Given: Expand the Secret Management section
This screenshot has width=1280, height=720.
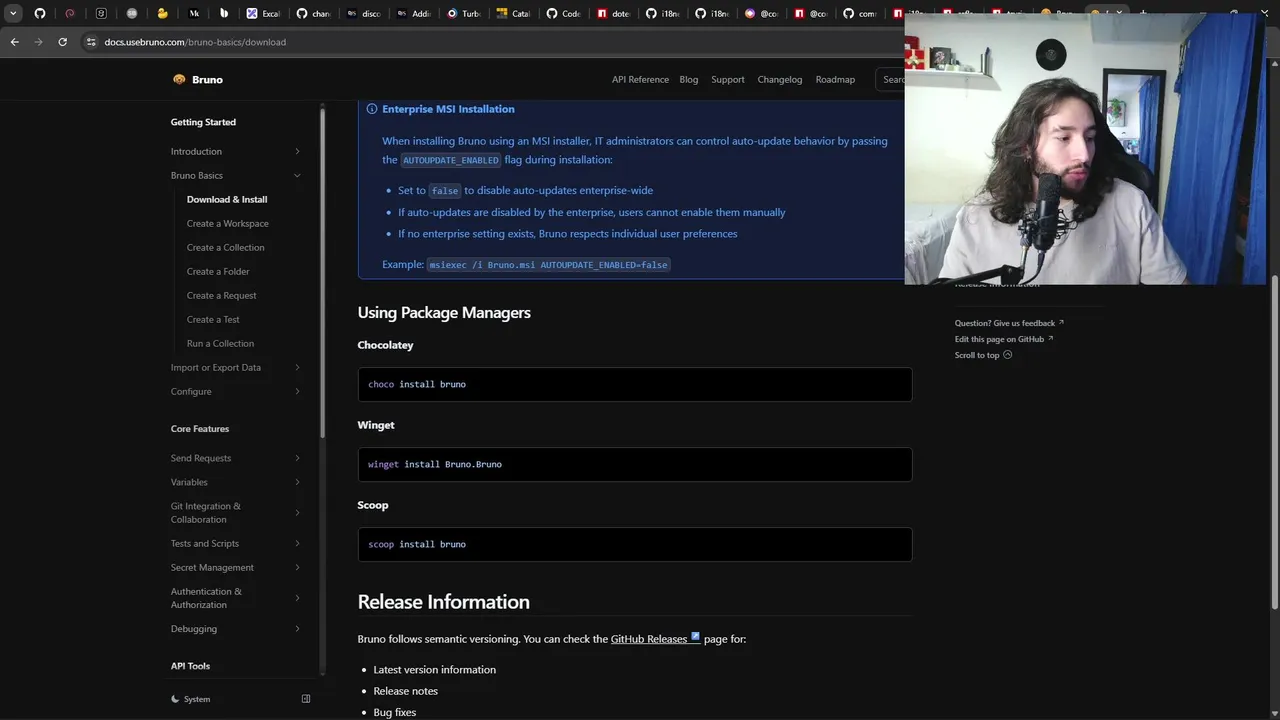Looking at the screenshot, I should coord(236,567).
